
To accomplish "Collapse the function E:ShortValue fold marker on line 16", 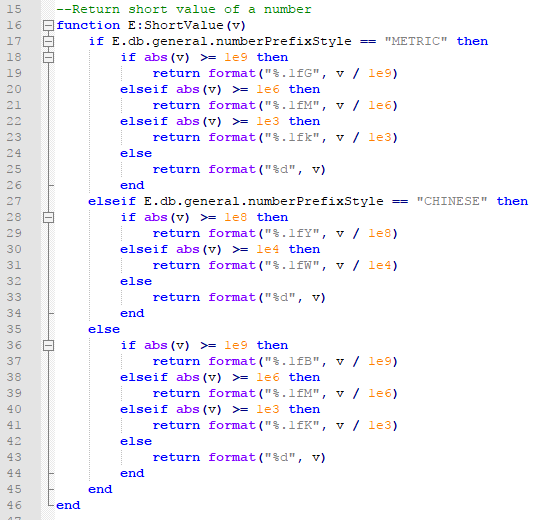I will tap(48, 25).
